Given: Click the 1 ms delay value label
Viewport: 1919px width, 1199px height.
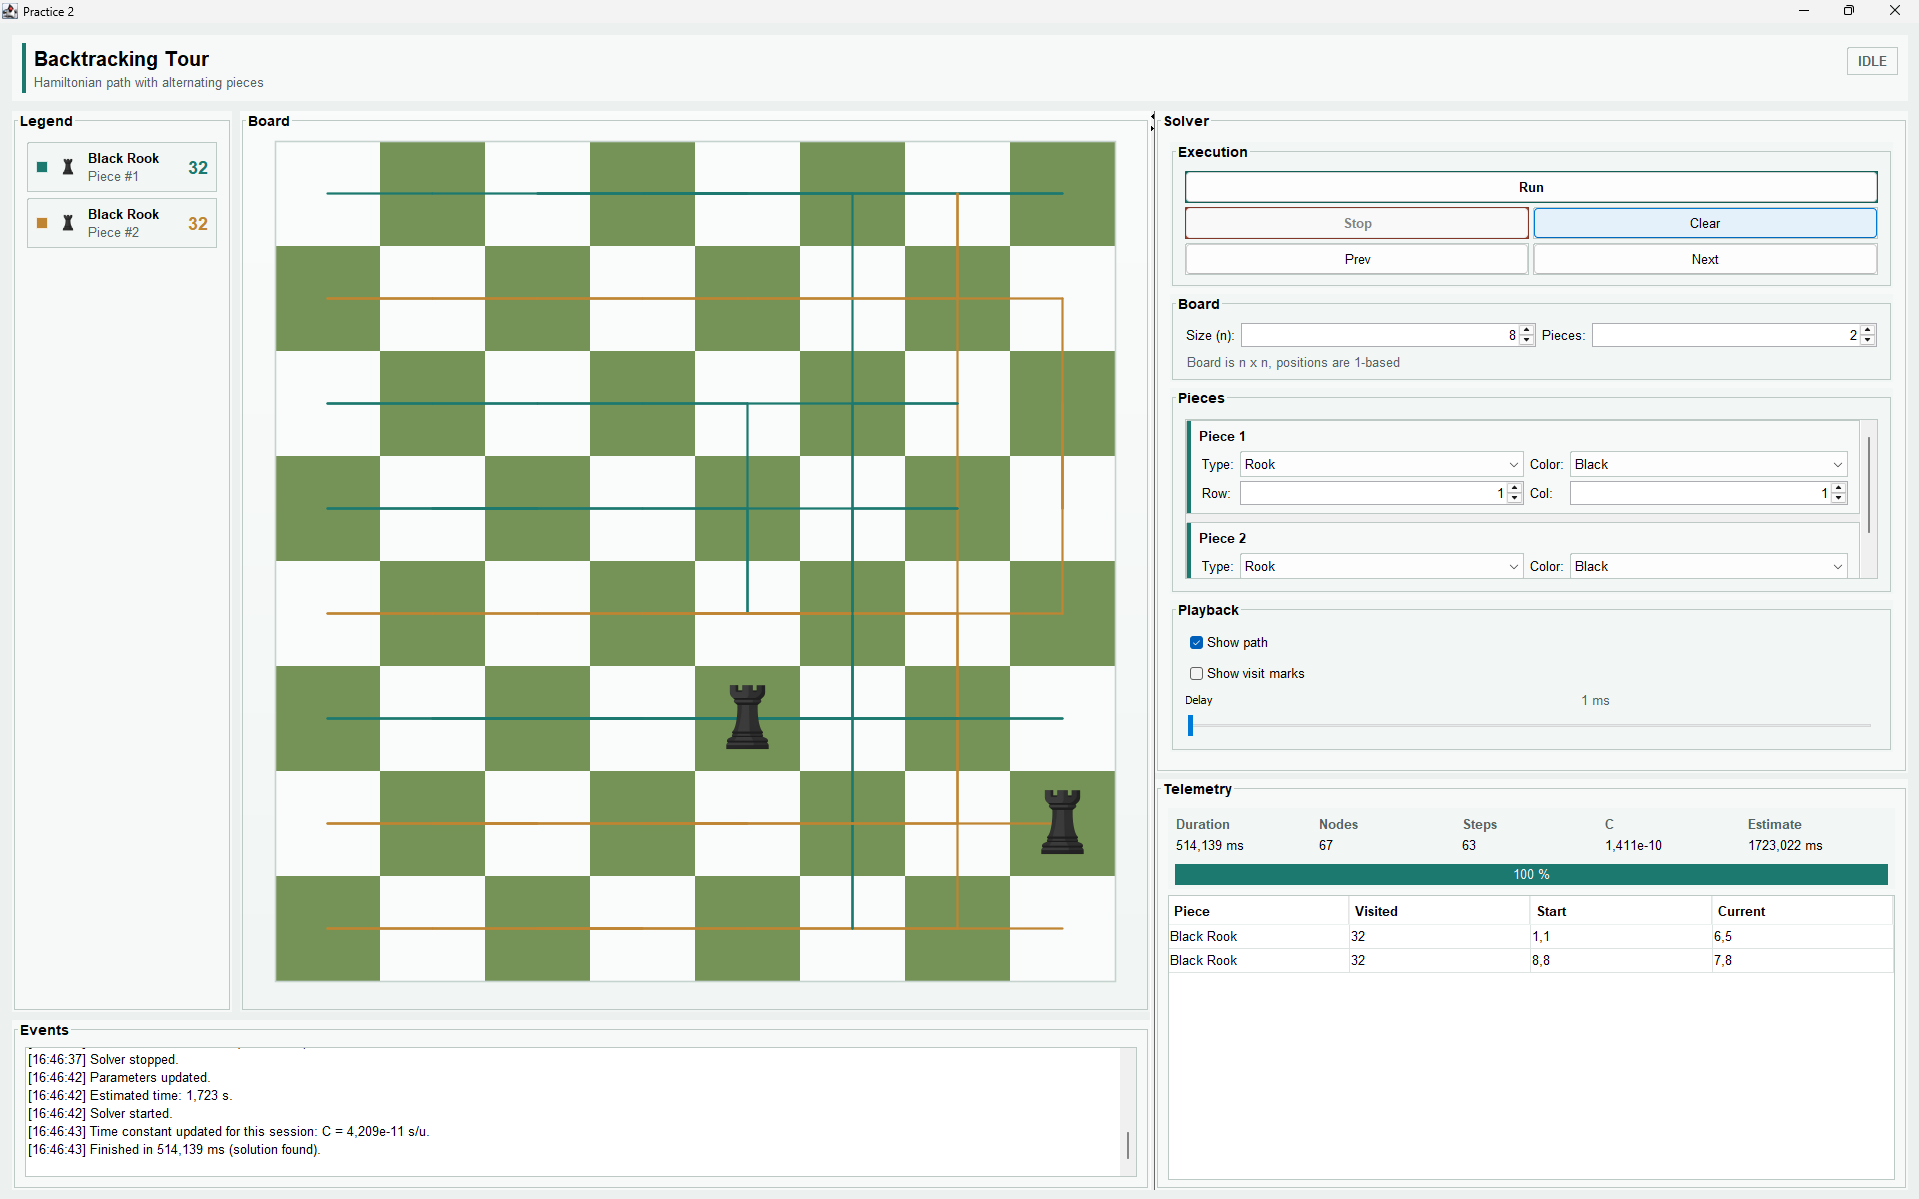Looking at the screenshot, I should pos(1595,700).
